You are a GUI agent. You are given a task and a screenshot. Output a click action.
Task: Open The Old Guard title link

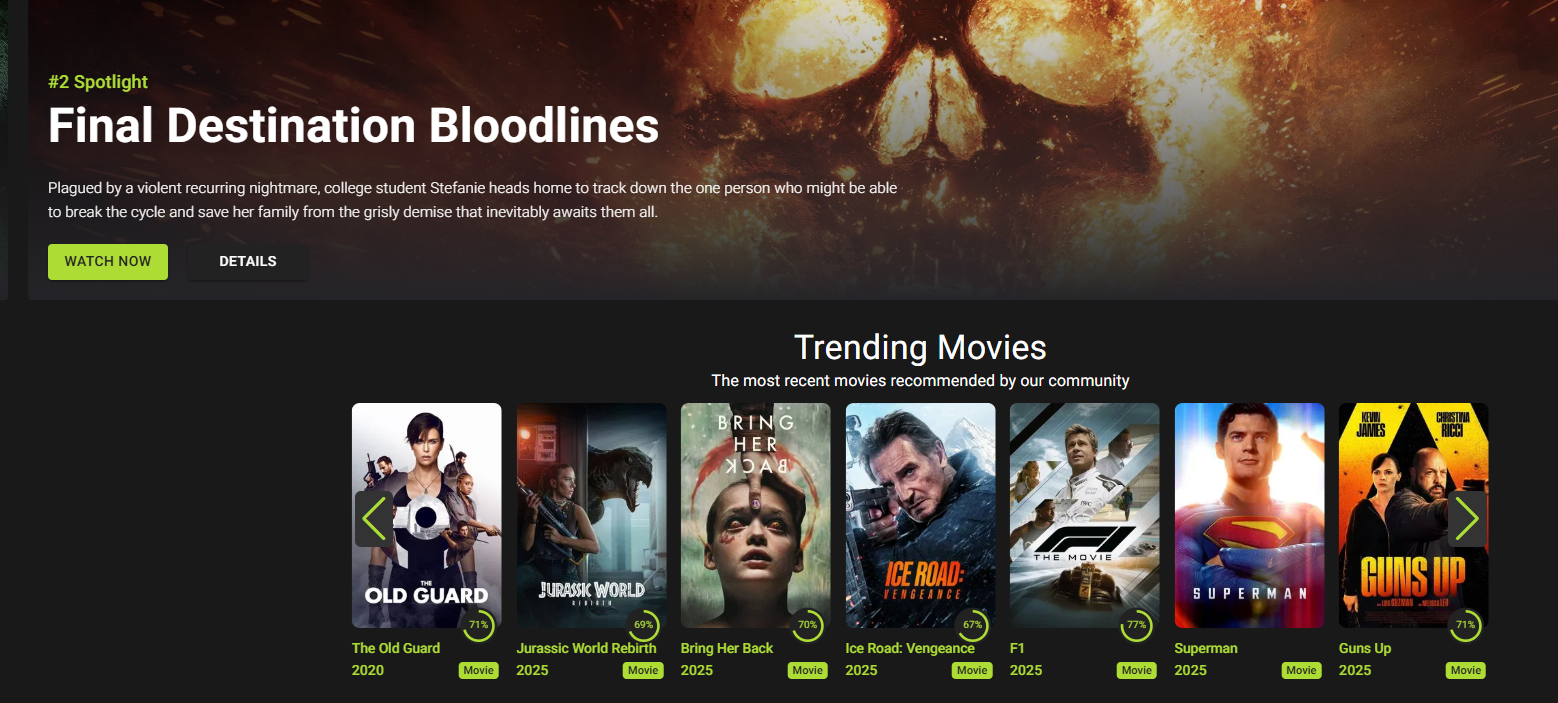(x=396, y=648)
